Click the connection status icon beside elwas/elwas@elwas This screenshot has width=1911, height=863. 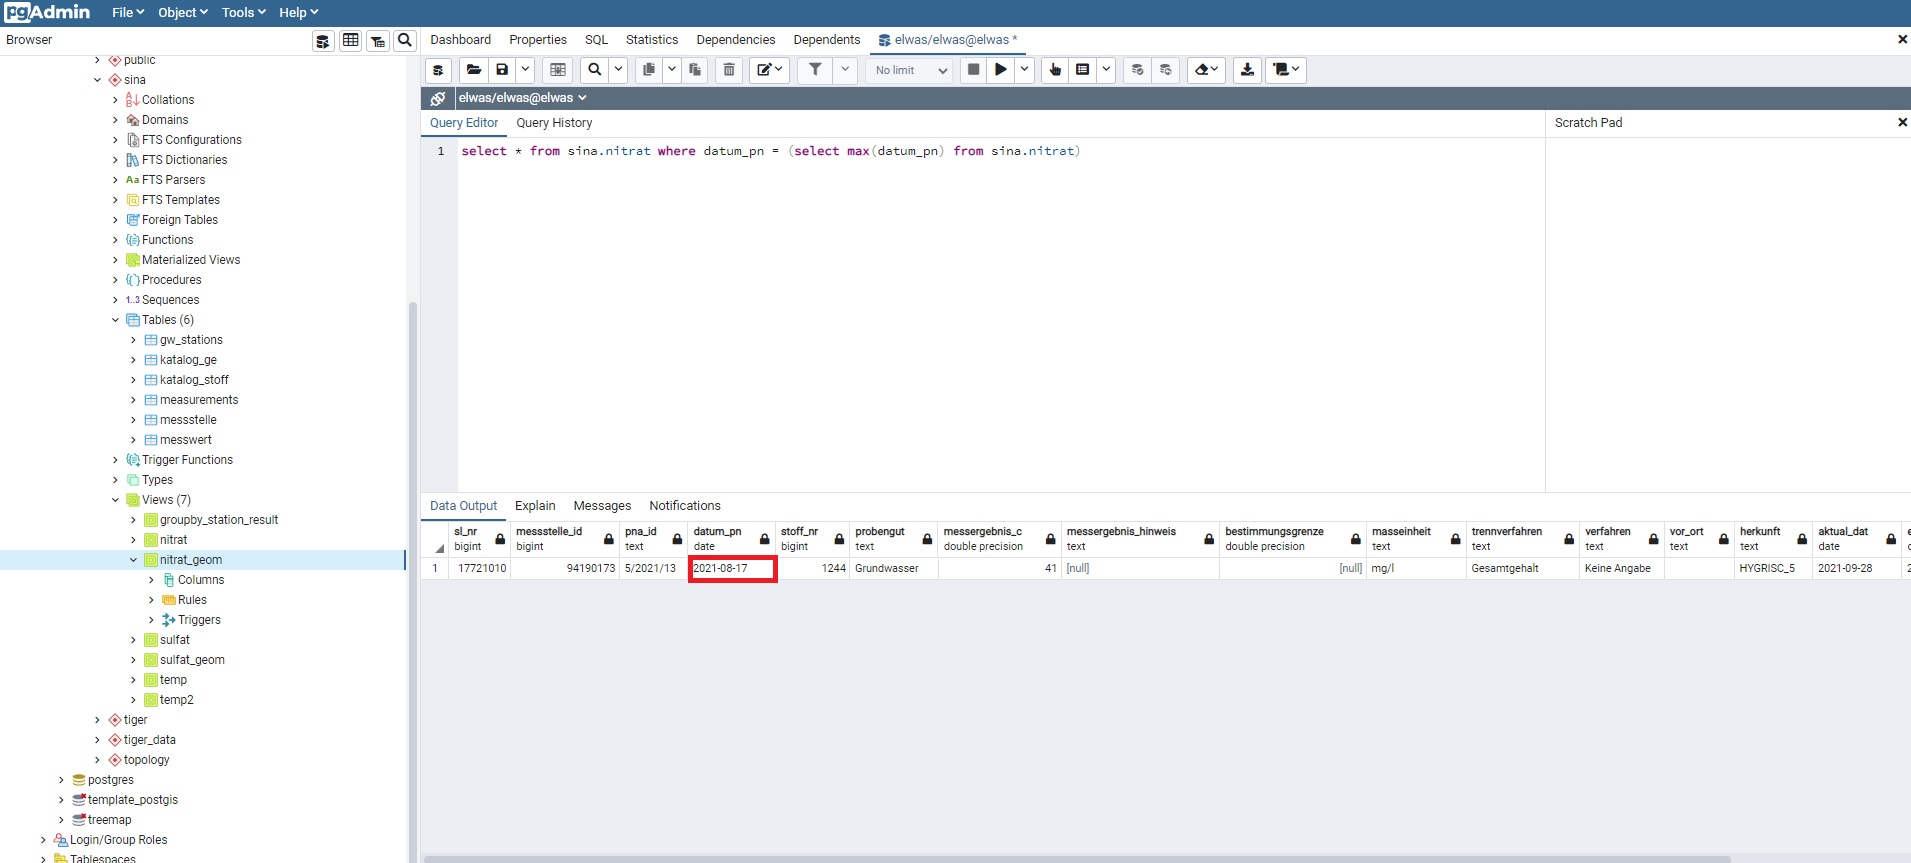[x=438, y=98]
